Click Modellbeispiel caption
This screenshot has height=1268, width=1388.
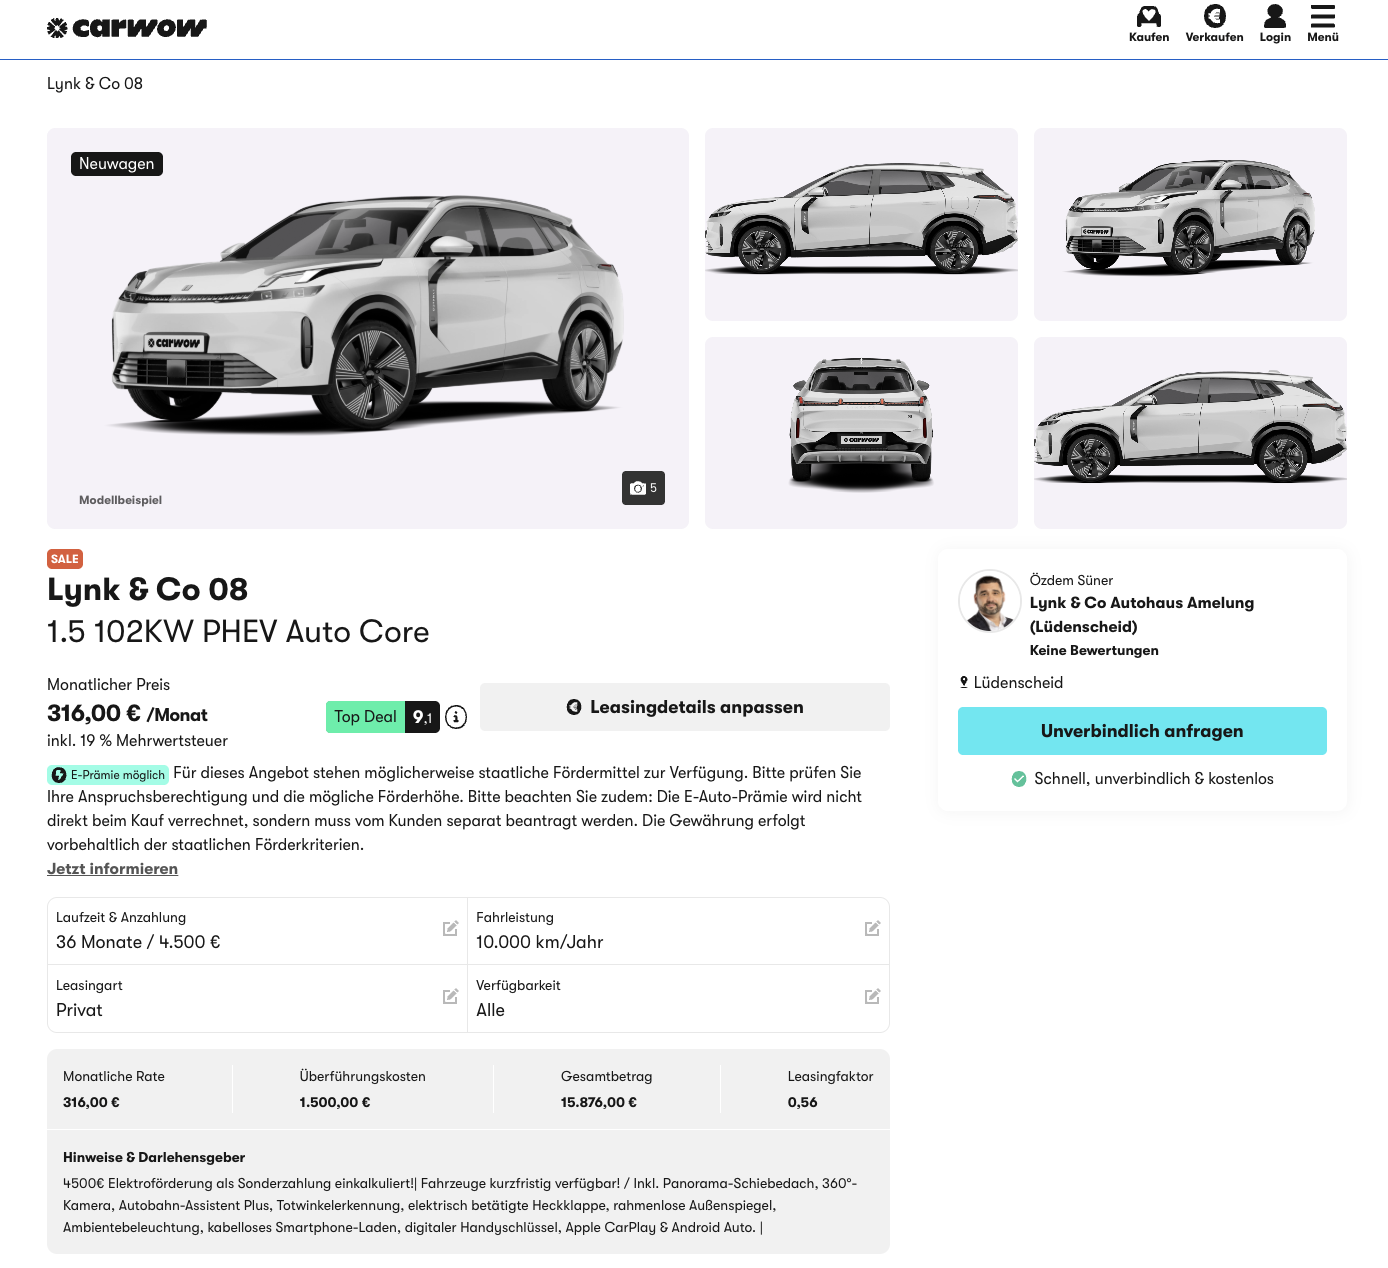tap(120, 500)
